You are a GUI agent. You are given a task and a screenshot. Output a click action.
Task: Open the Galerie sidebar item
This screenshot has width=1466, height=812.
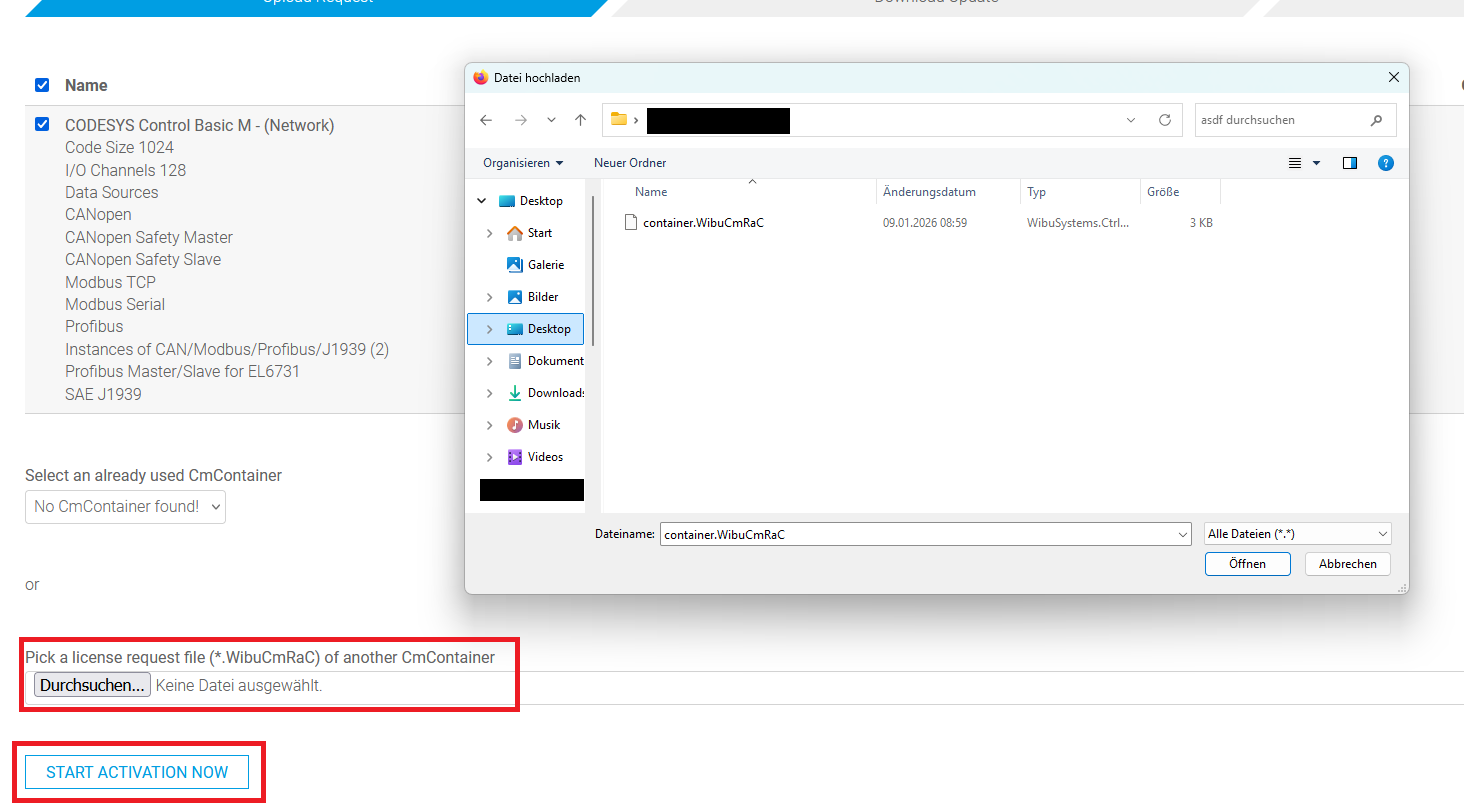coord(545,265)
